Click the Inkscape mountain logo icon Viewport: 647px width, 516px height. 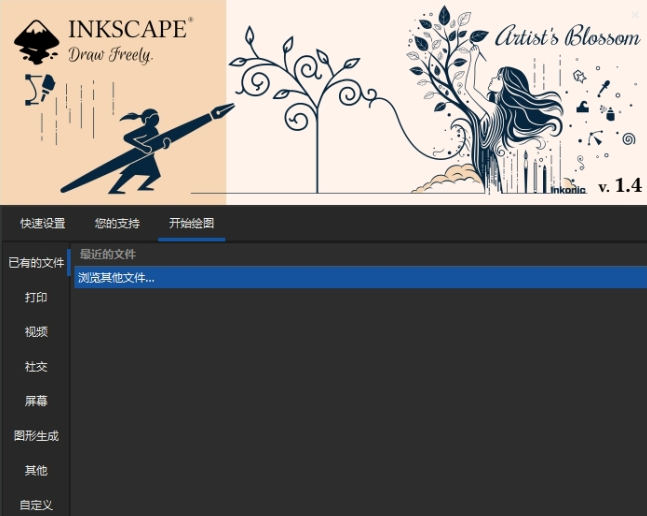tap(37, 37)
